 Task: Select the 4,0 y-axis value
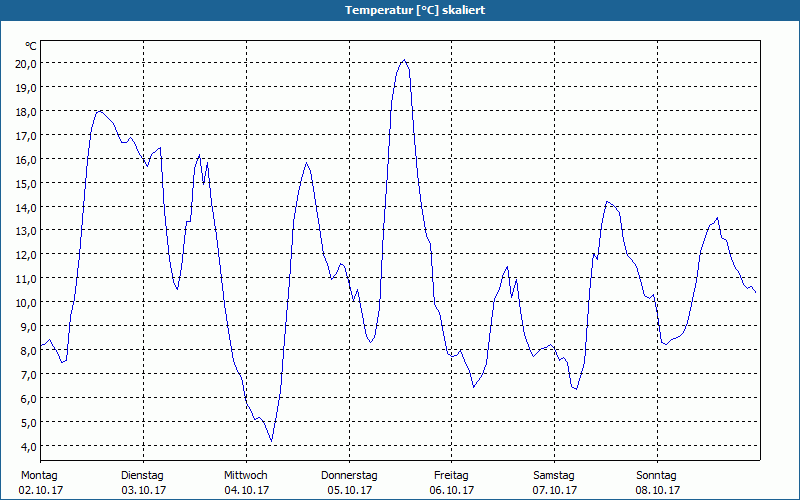28,447
